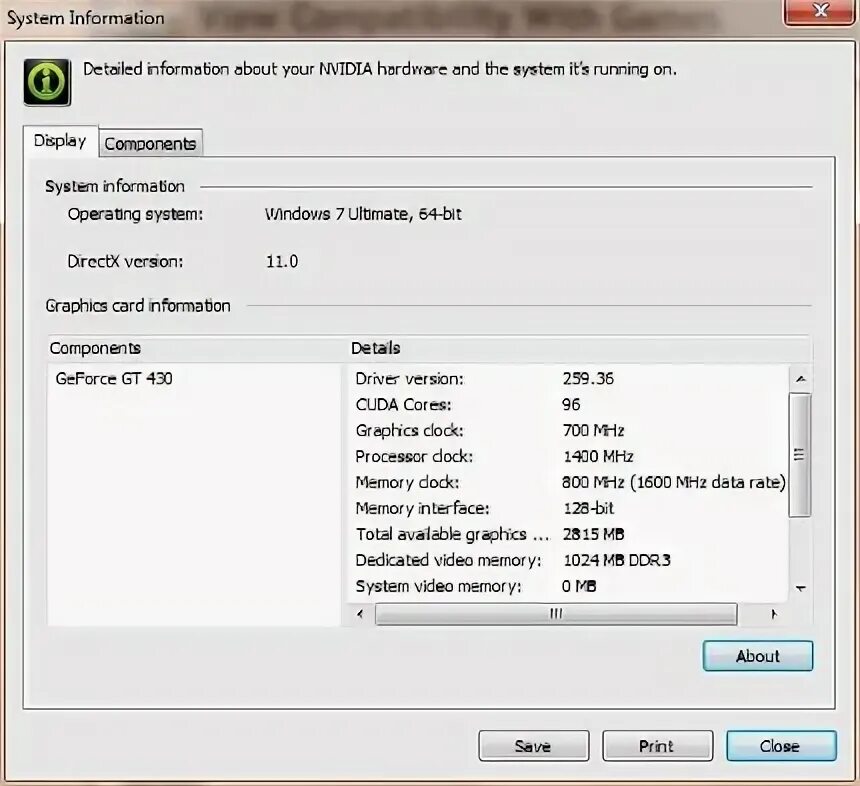Viewport: 860px width, 786px height.
Task: Save the system information
Action: click(533, 745)
